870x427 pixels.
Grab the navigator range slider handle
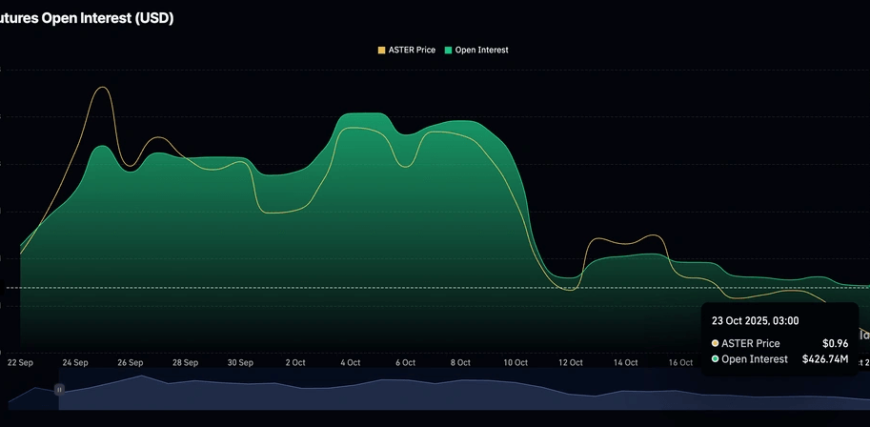tap(59, 389)
